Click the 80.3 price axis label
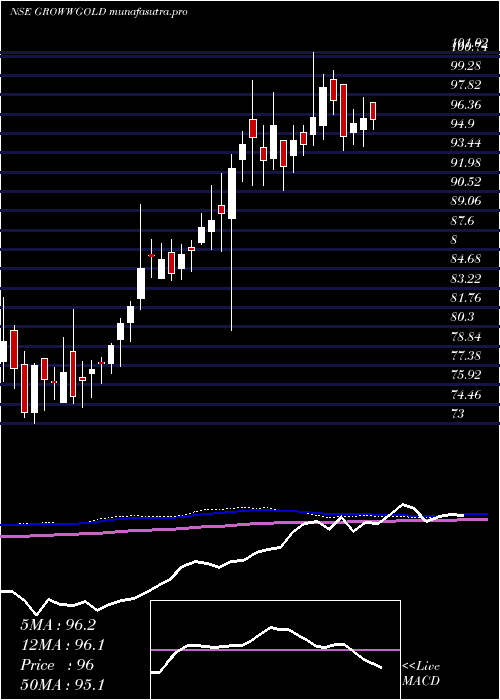This screenshot has width=500, height=700. 462,317
